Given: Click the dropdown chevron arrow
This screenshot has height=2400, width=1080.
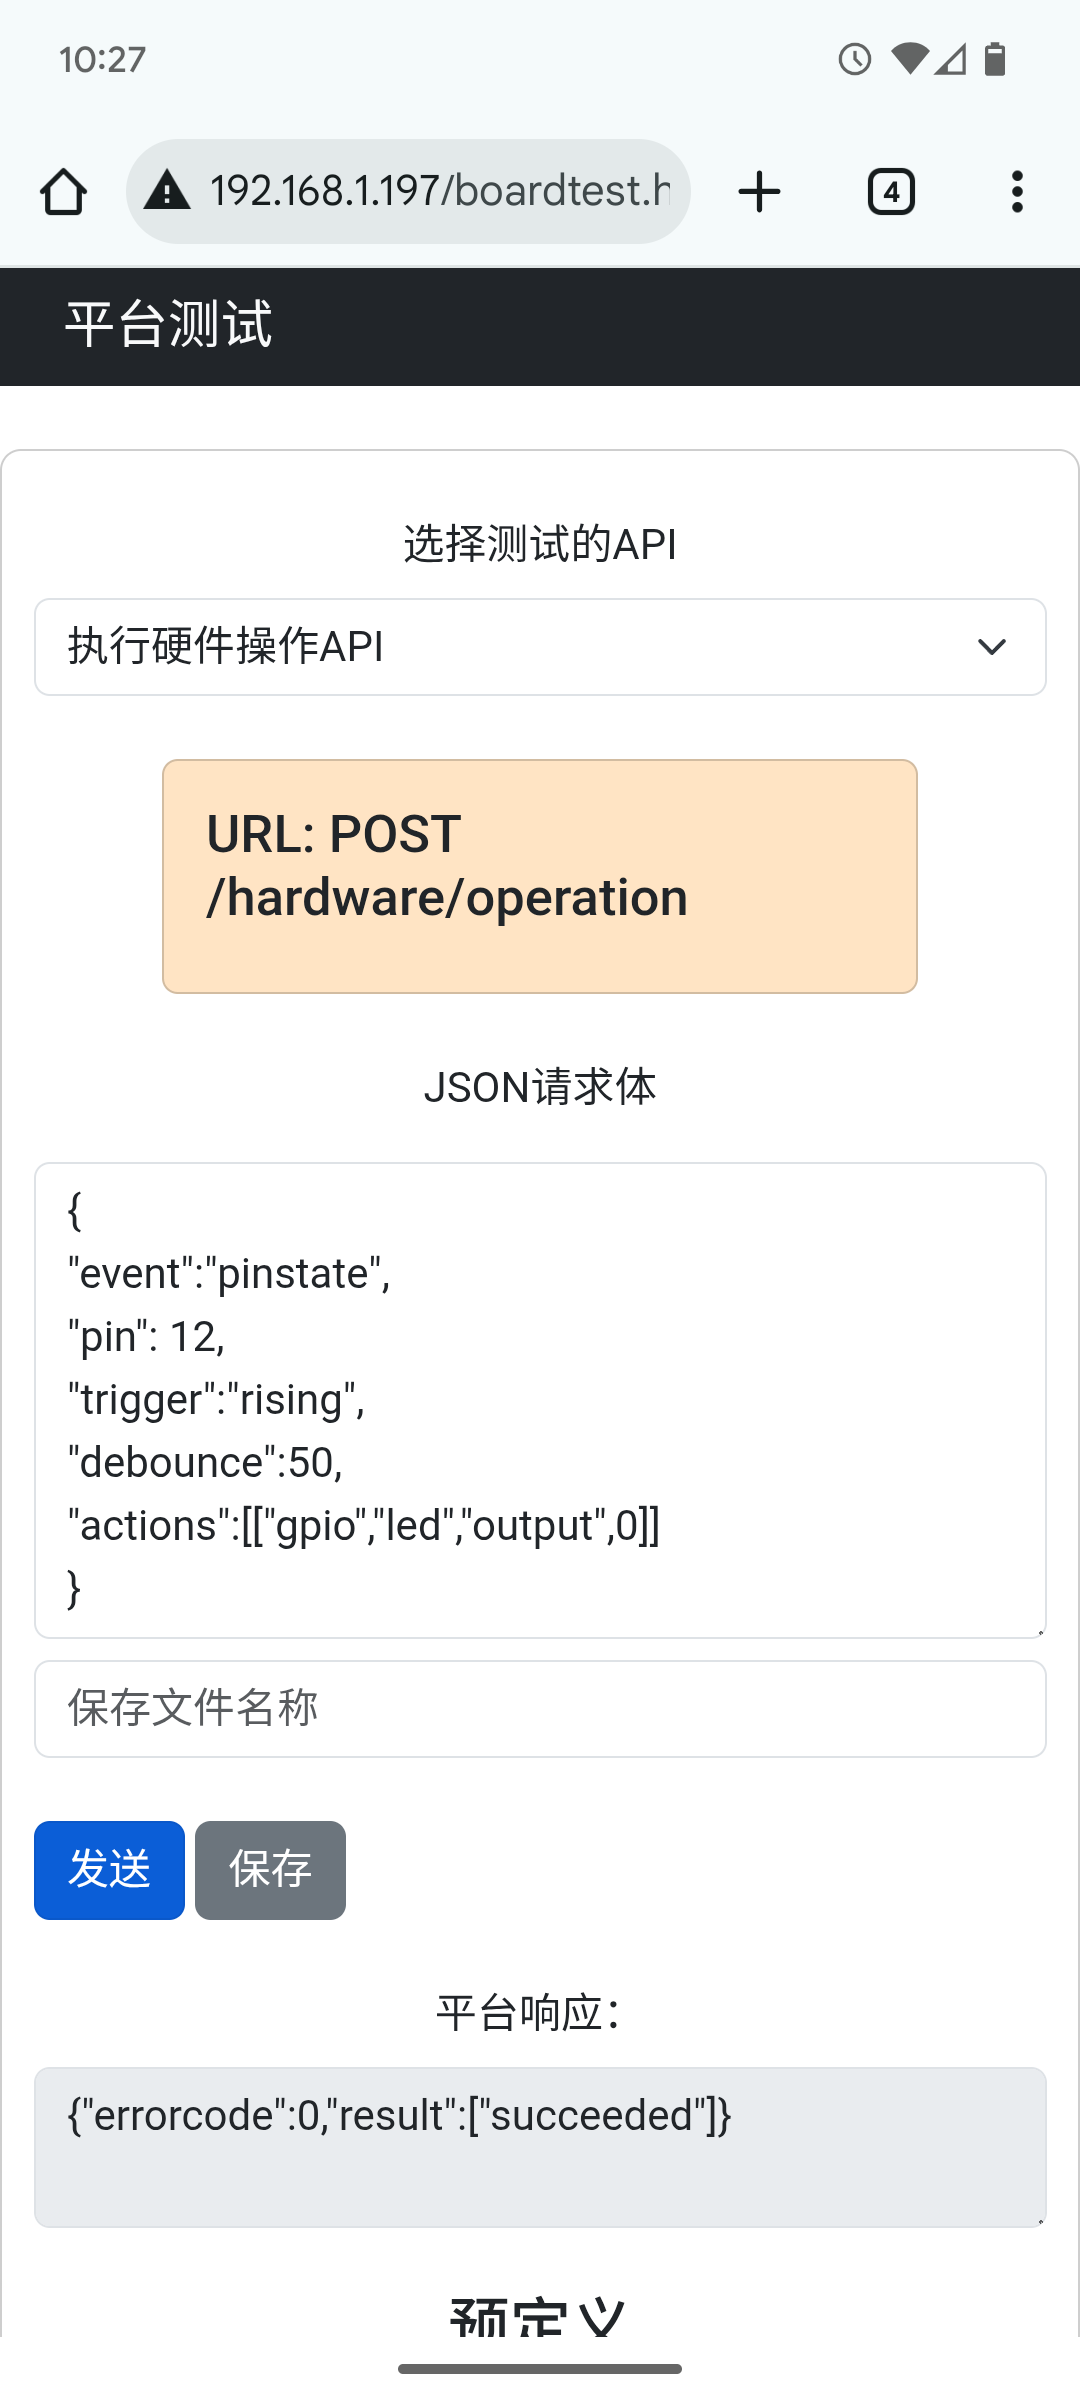Looking at the screenshot, I should point(991,647).
